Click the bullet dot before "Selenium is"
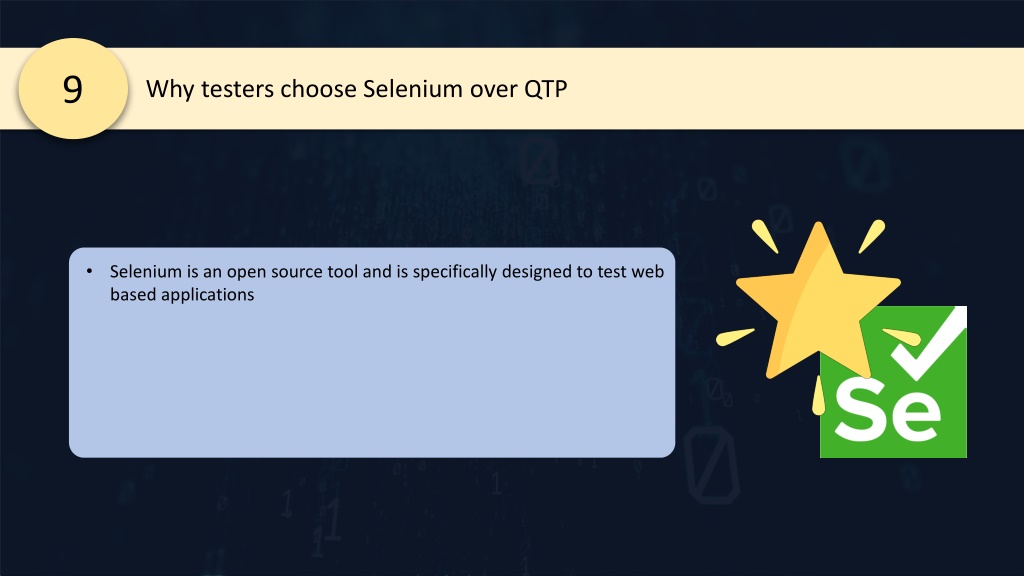1024x576 pixels. (x=89, y=271)
